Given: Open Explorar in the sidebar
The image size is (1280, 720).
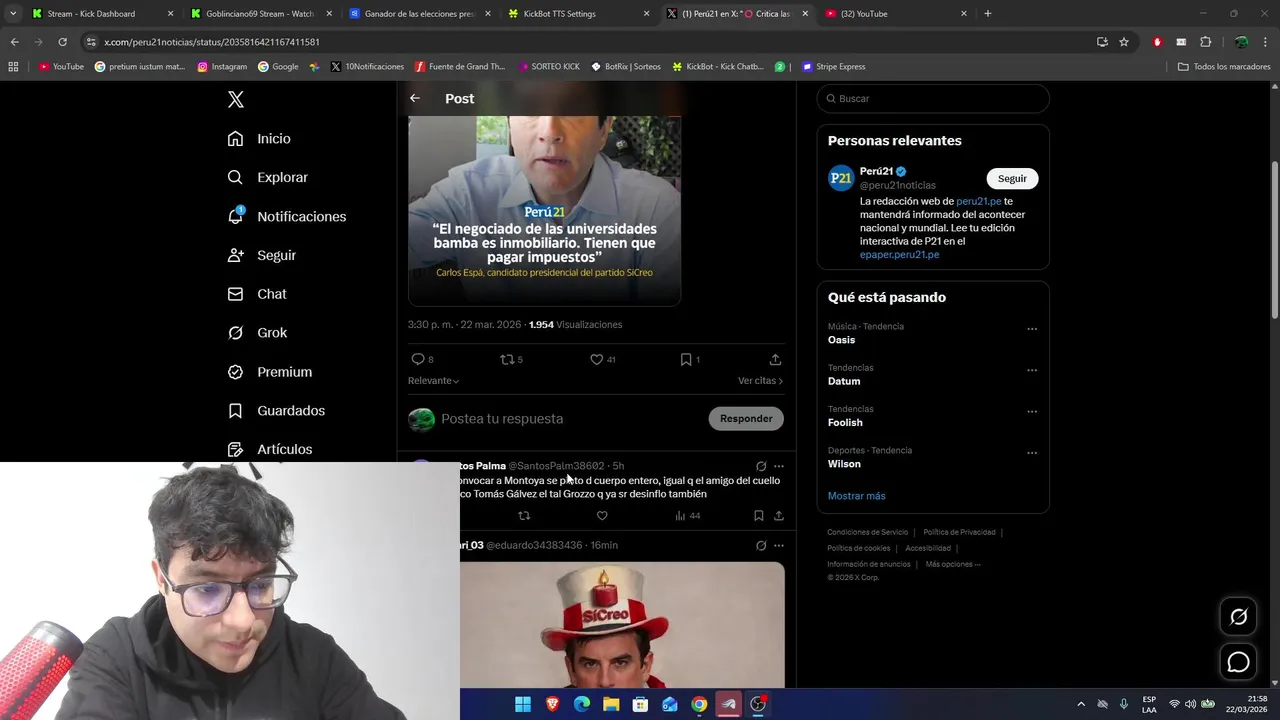Looking at the screenshot, I should (267, 177).
